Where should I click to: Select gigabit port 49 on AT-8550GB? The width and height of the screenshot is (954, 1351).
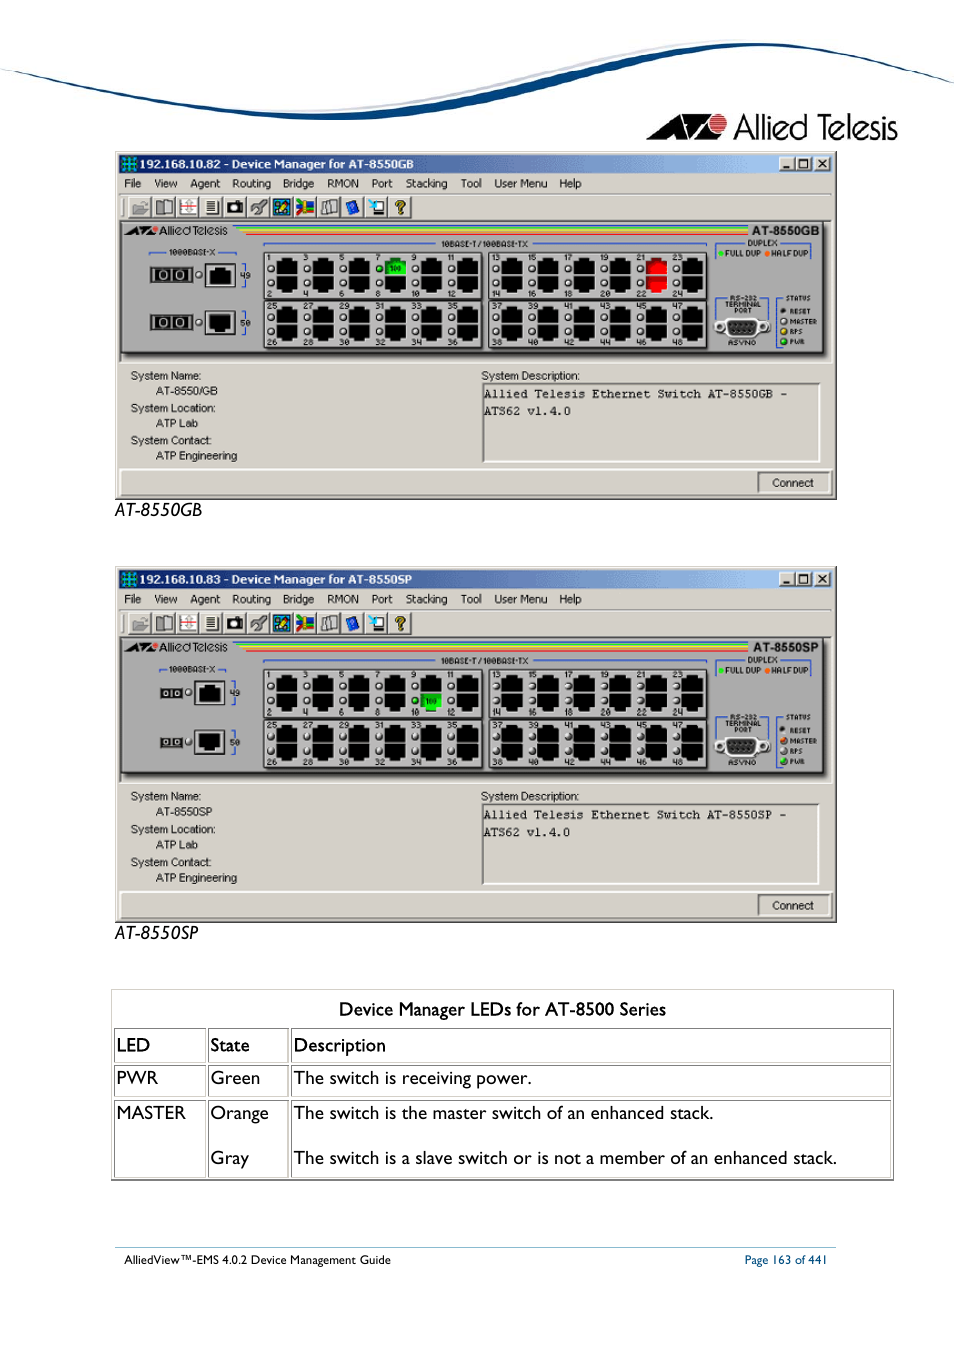221,275
